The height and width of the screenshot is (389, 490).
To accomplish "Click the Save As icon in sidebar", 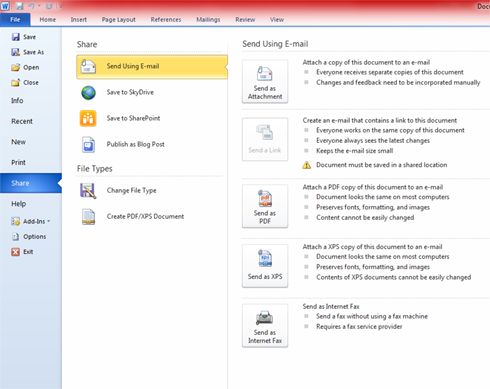I will (x=16, y=52).
